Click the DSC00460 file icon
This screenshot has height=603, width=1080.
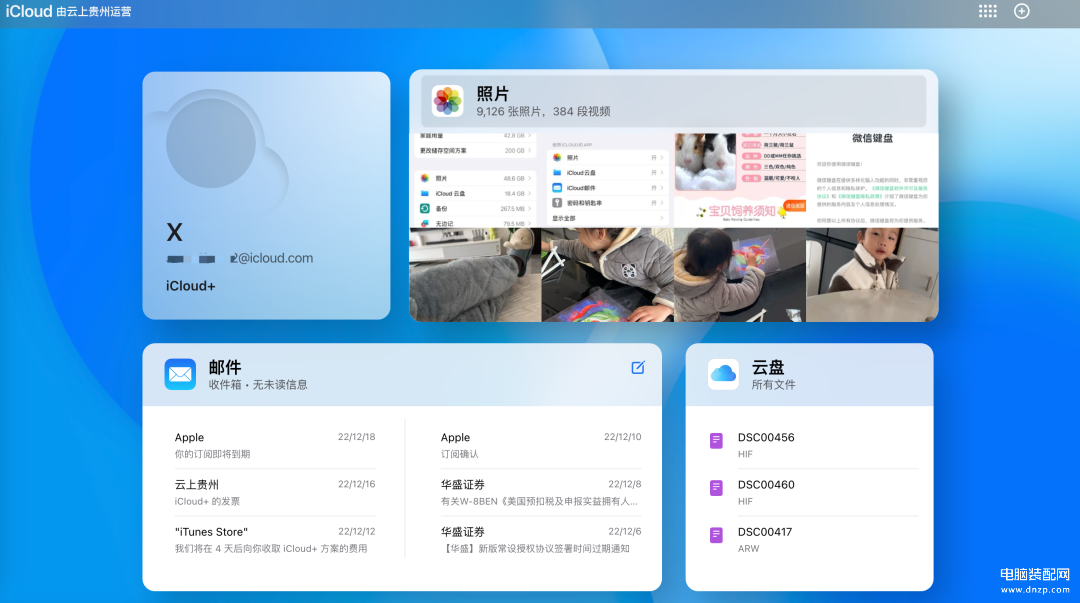(x=716, y=488)
